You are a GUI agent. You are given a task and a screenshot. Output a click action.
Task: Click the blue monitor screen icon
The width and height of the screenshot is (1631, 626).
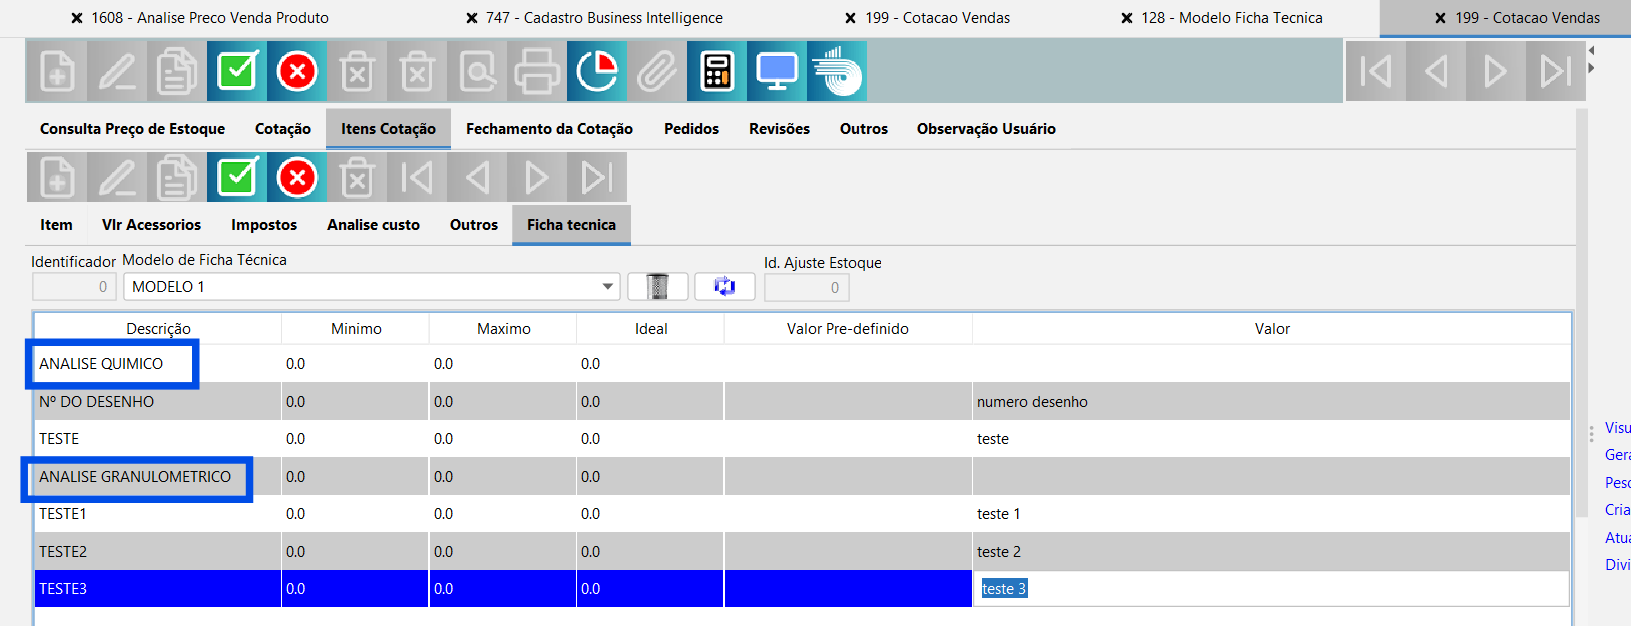coord(777,71)
